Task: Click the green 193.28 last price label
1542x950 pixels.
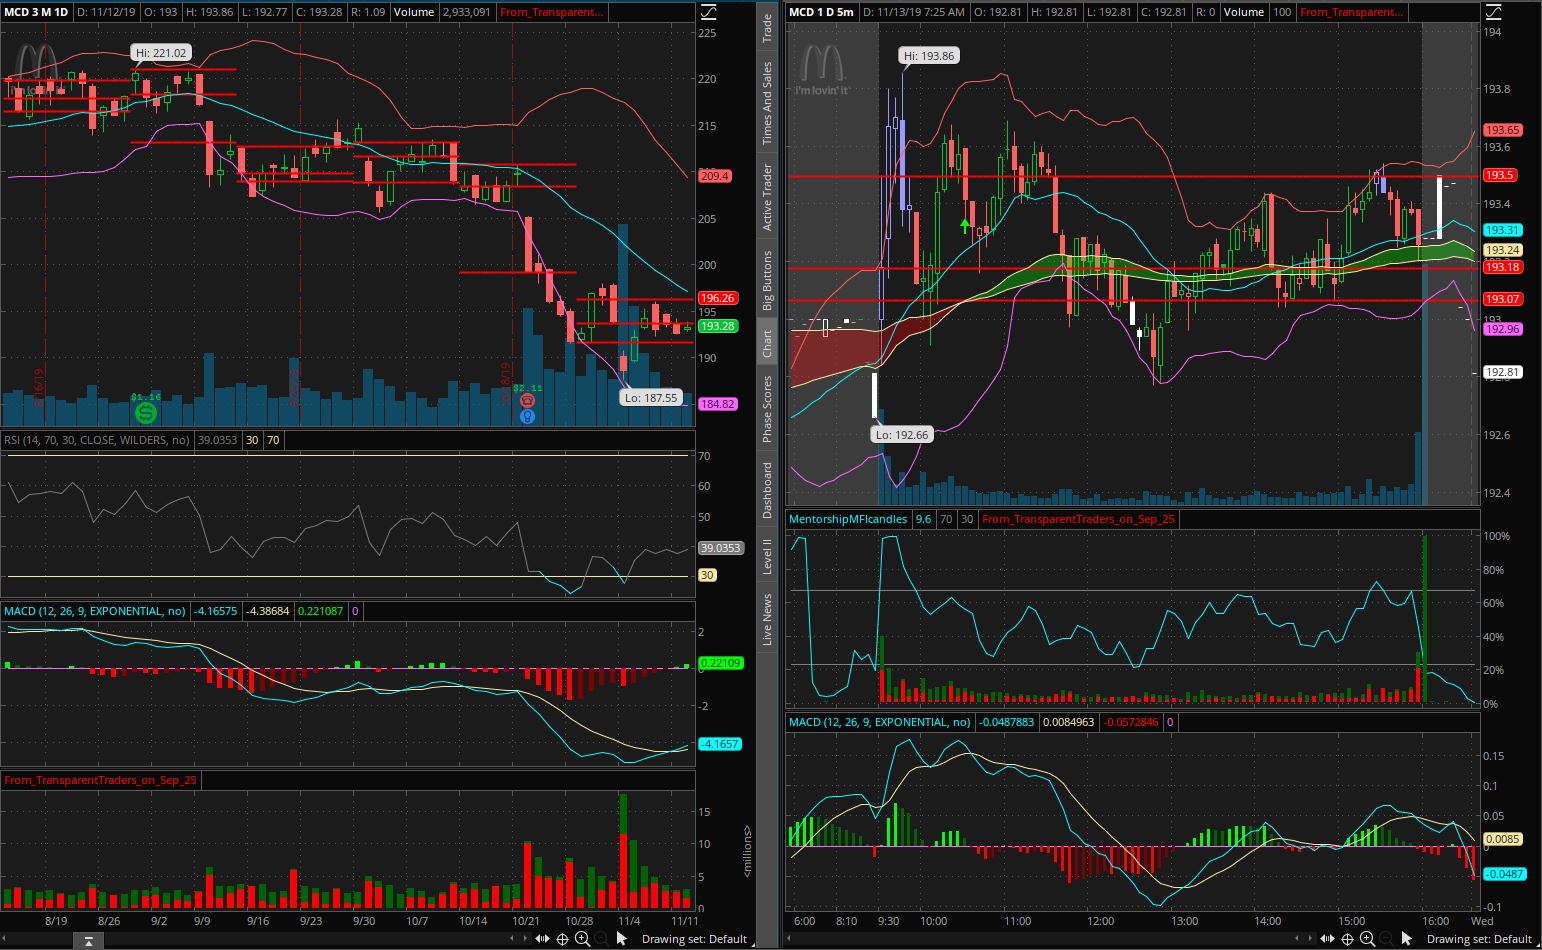Action: 717,326
